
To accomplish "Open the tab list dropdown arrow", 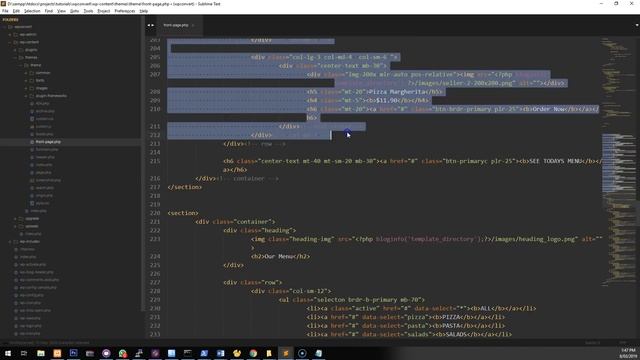I will tap(636, 25).
